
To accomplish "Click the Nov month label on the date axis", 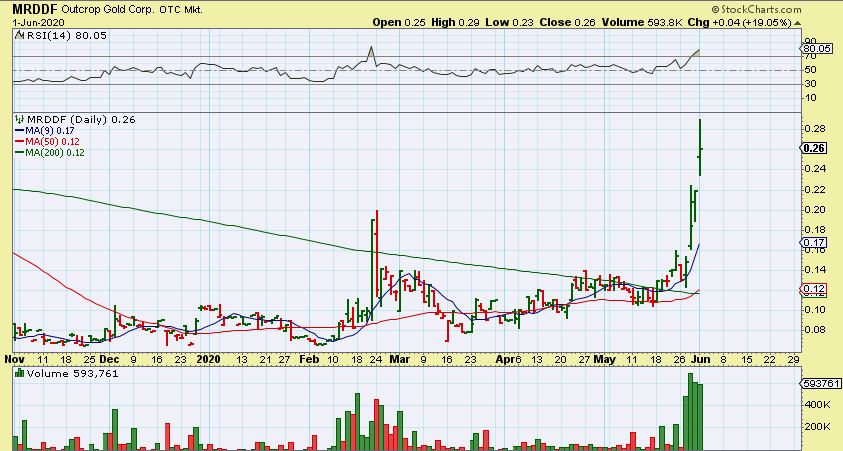I will coord(13,359).
